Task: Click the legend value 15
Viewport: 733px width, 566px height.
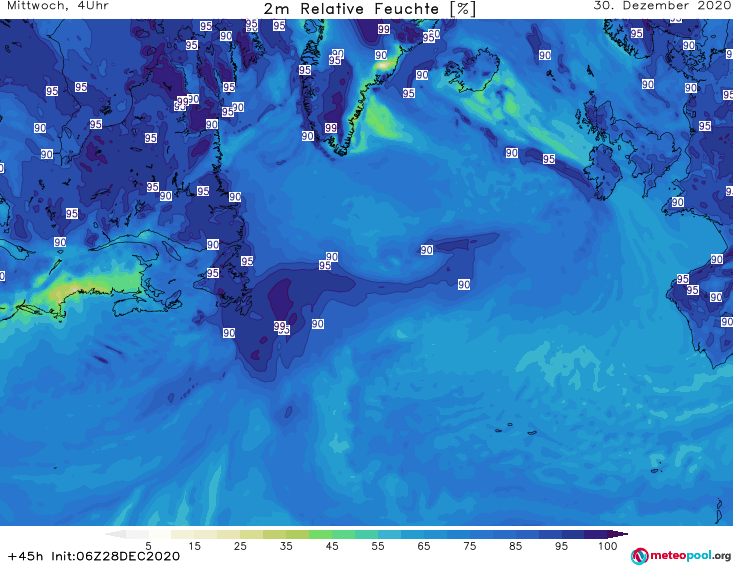Action: click(x=194, y=546)
